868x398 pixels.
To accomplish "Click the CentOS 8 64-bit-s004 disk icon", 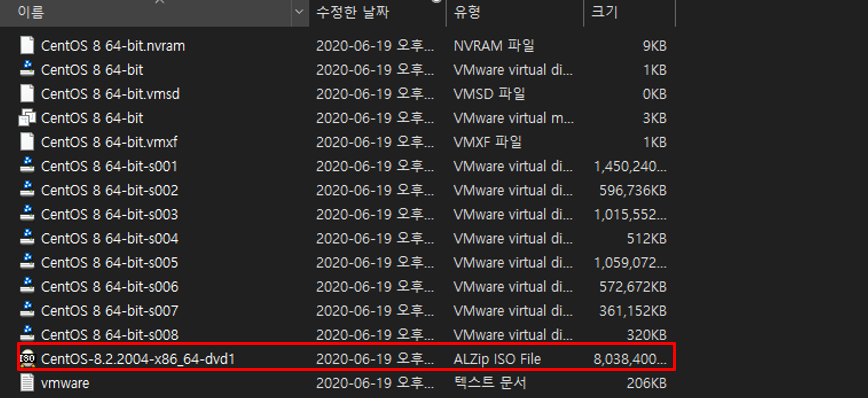I will [x=27, y=238].
